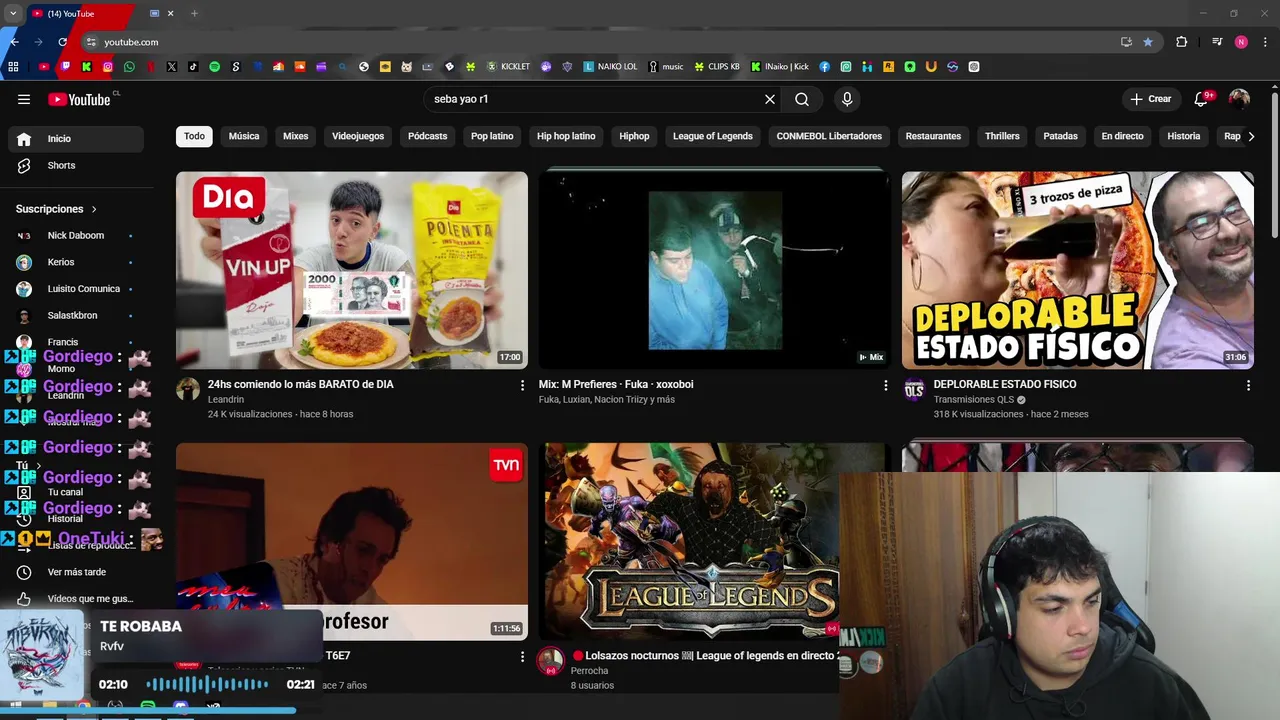Open the X (Twitter) bookmark
The width and height of the screenshot is (1280, 720).
tap(172, 67)
